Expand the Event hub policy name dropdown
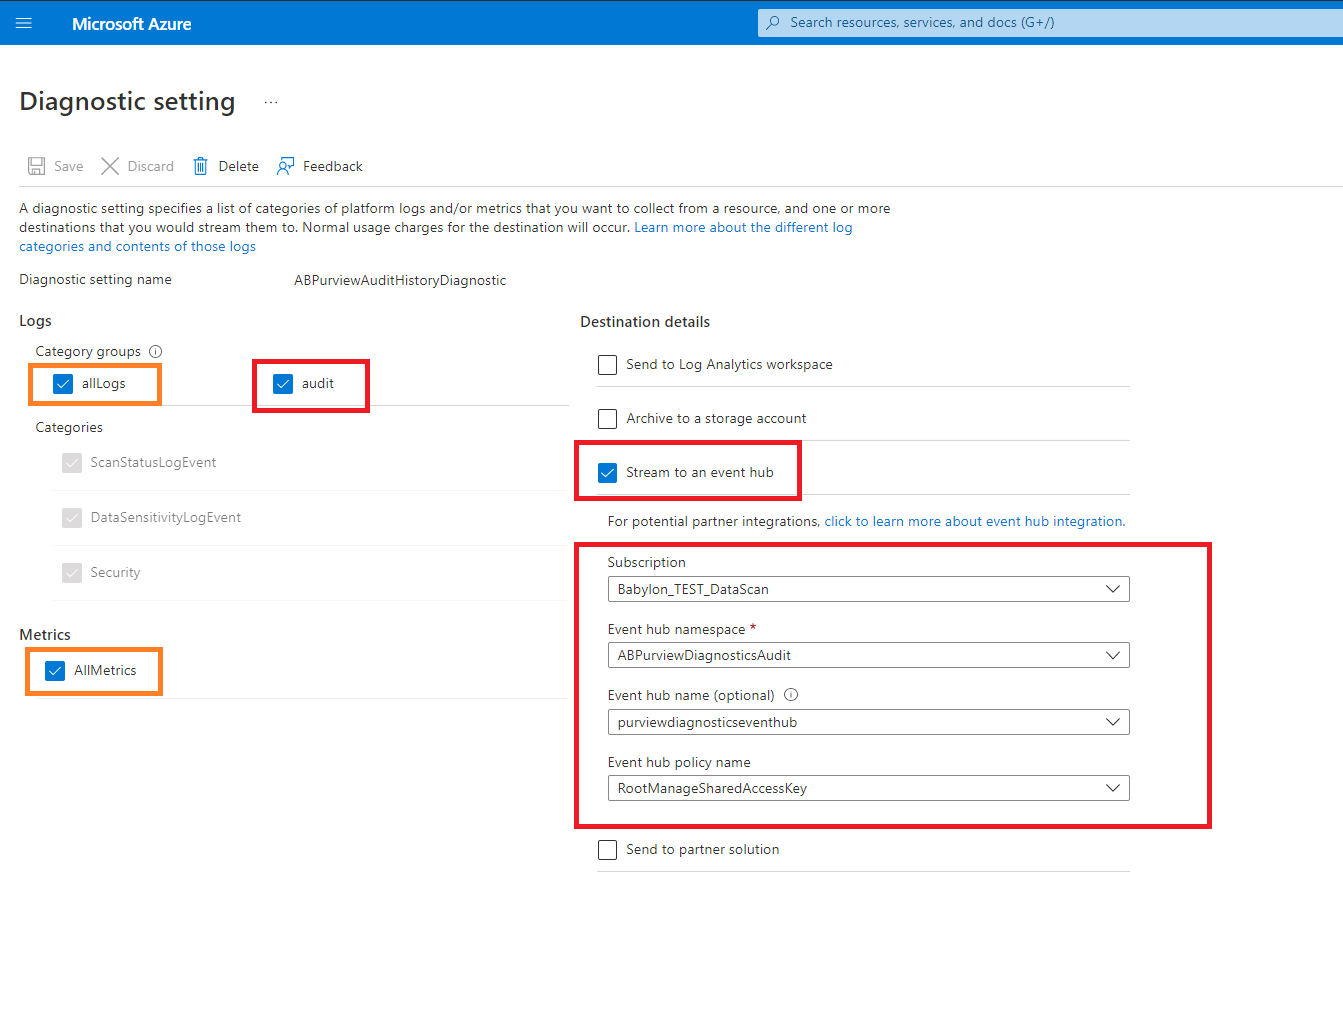Viewport: 1343px width, 1011px height. point(868,788)
